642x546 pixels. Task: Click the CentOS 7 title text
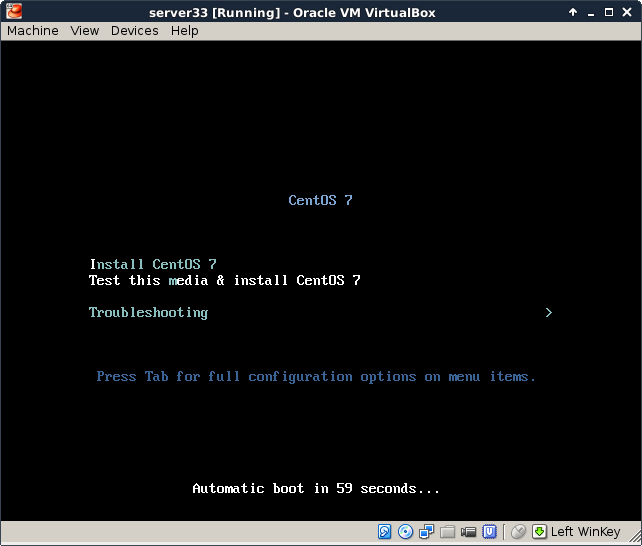320,200
